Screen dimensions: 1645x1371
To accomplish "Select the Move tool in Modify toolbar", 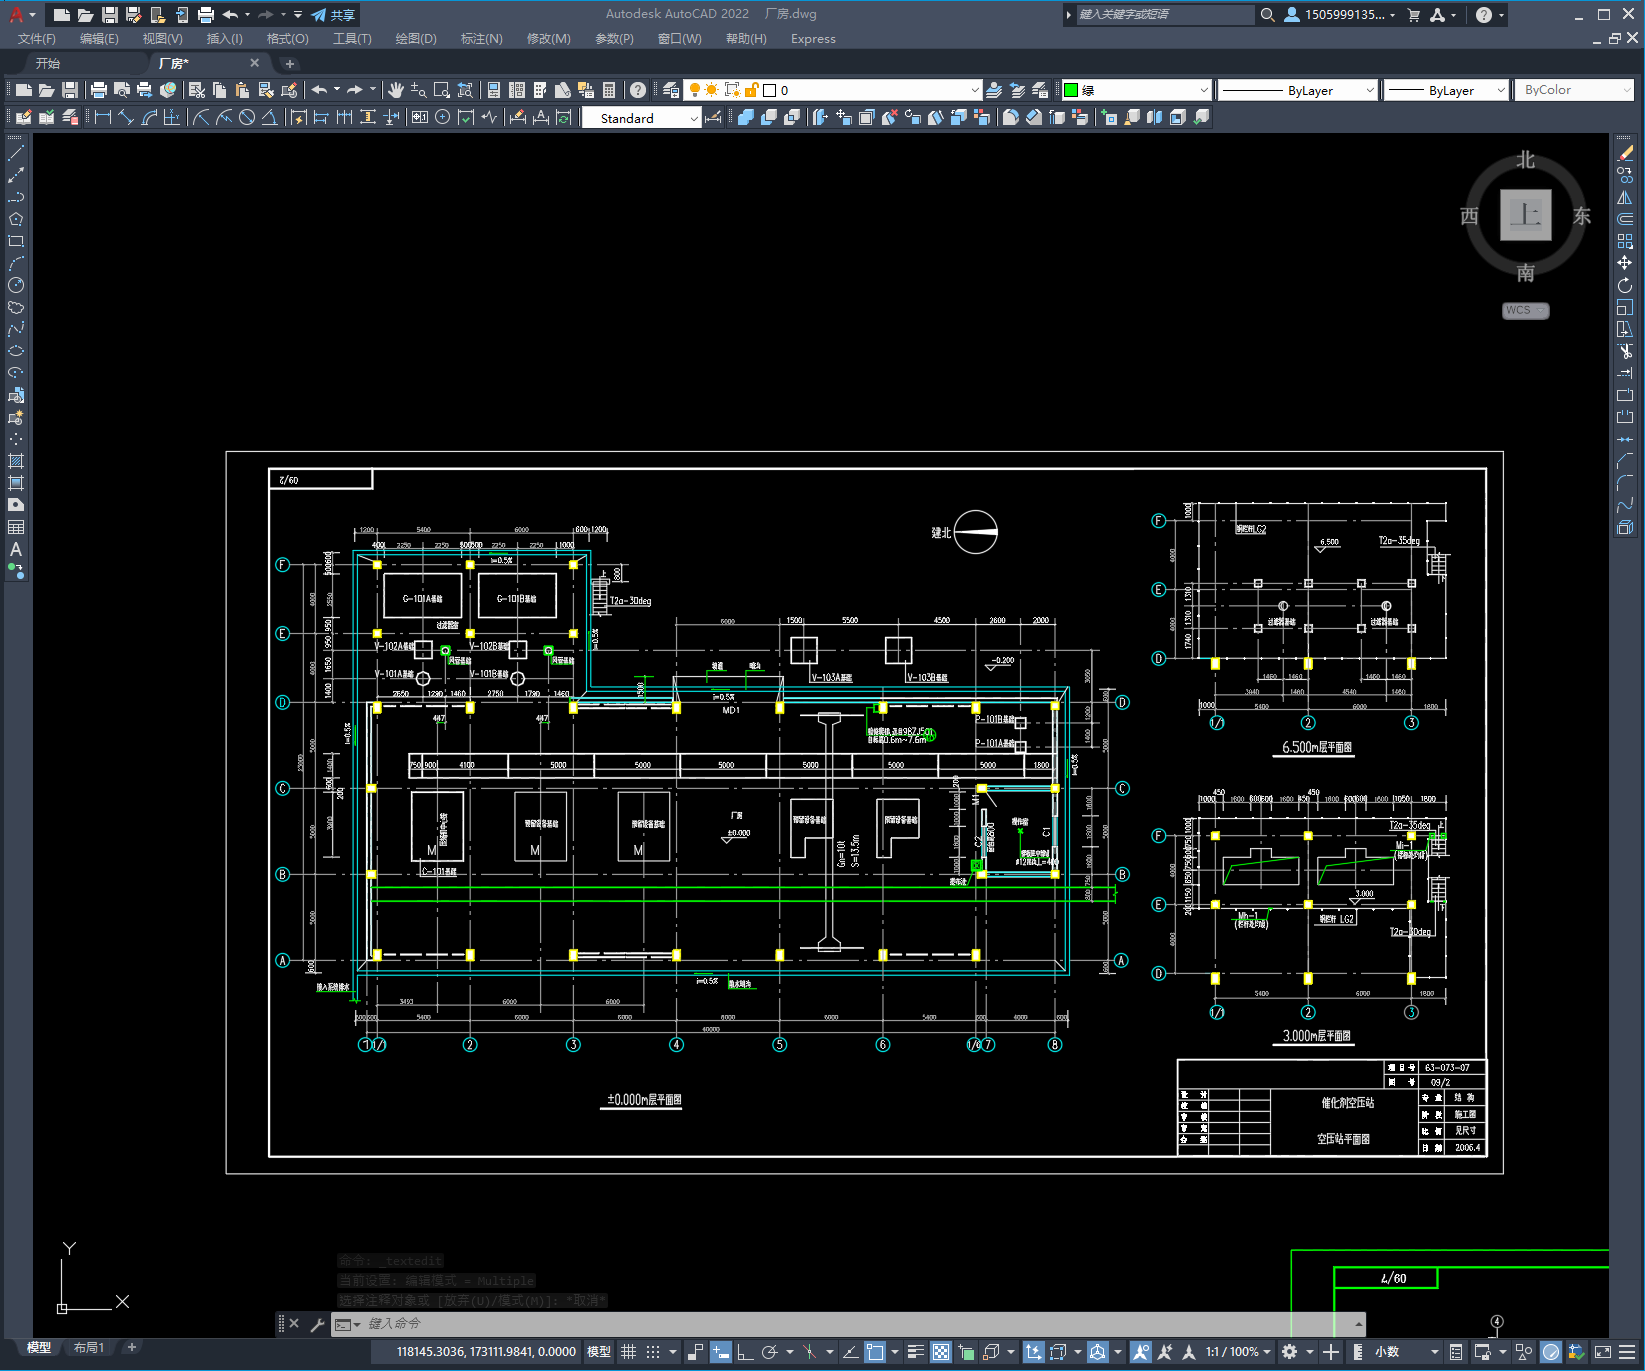I will coord(1625,263).
